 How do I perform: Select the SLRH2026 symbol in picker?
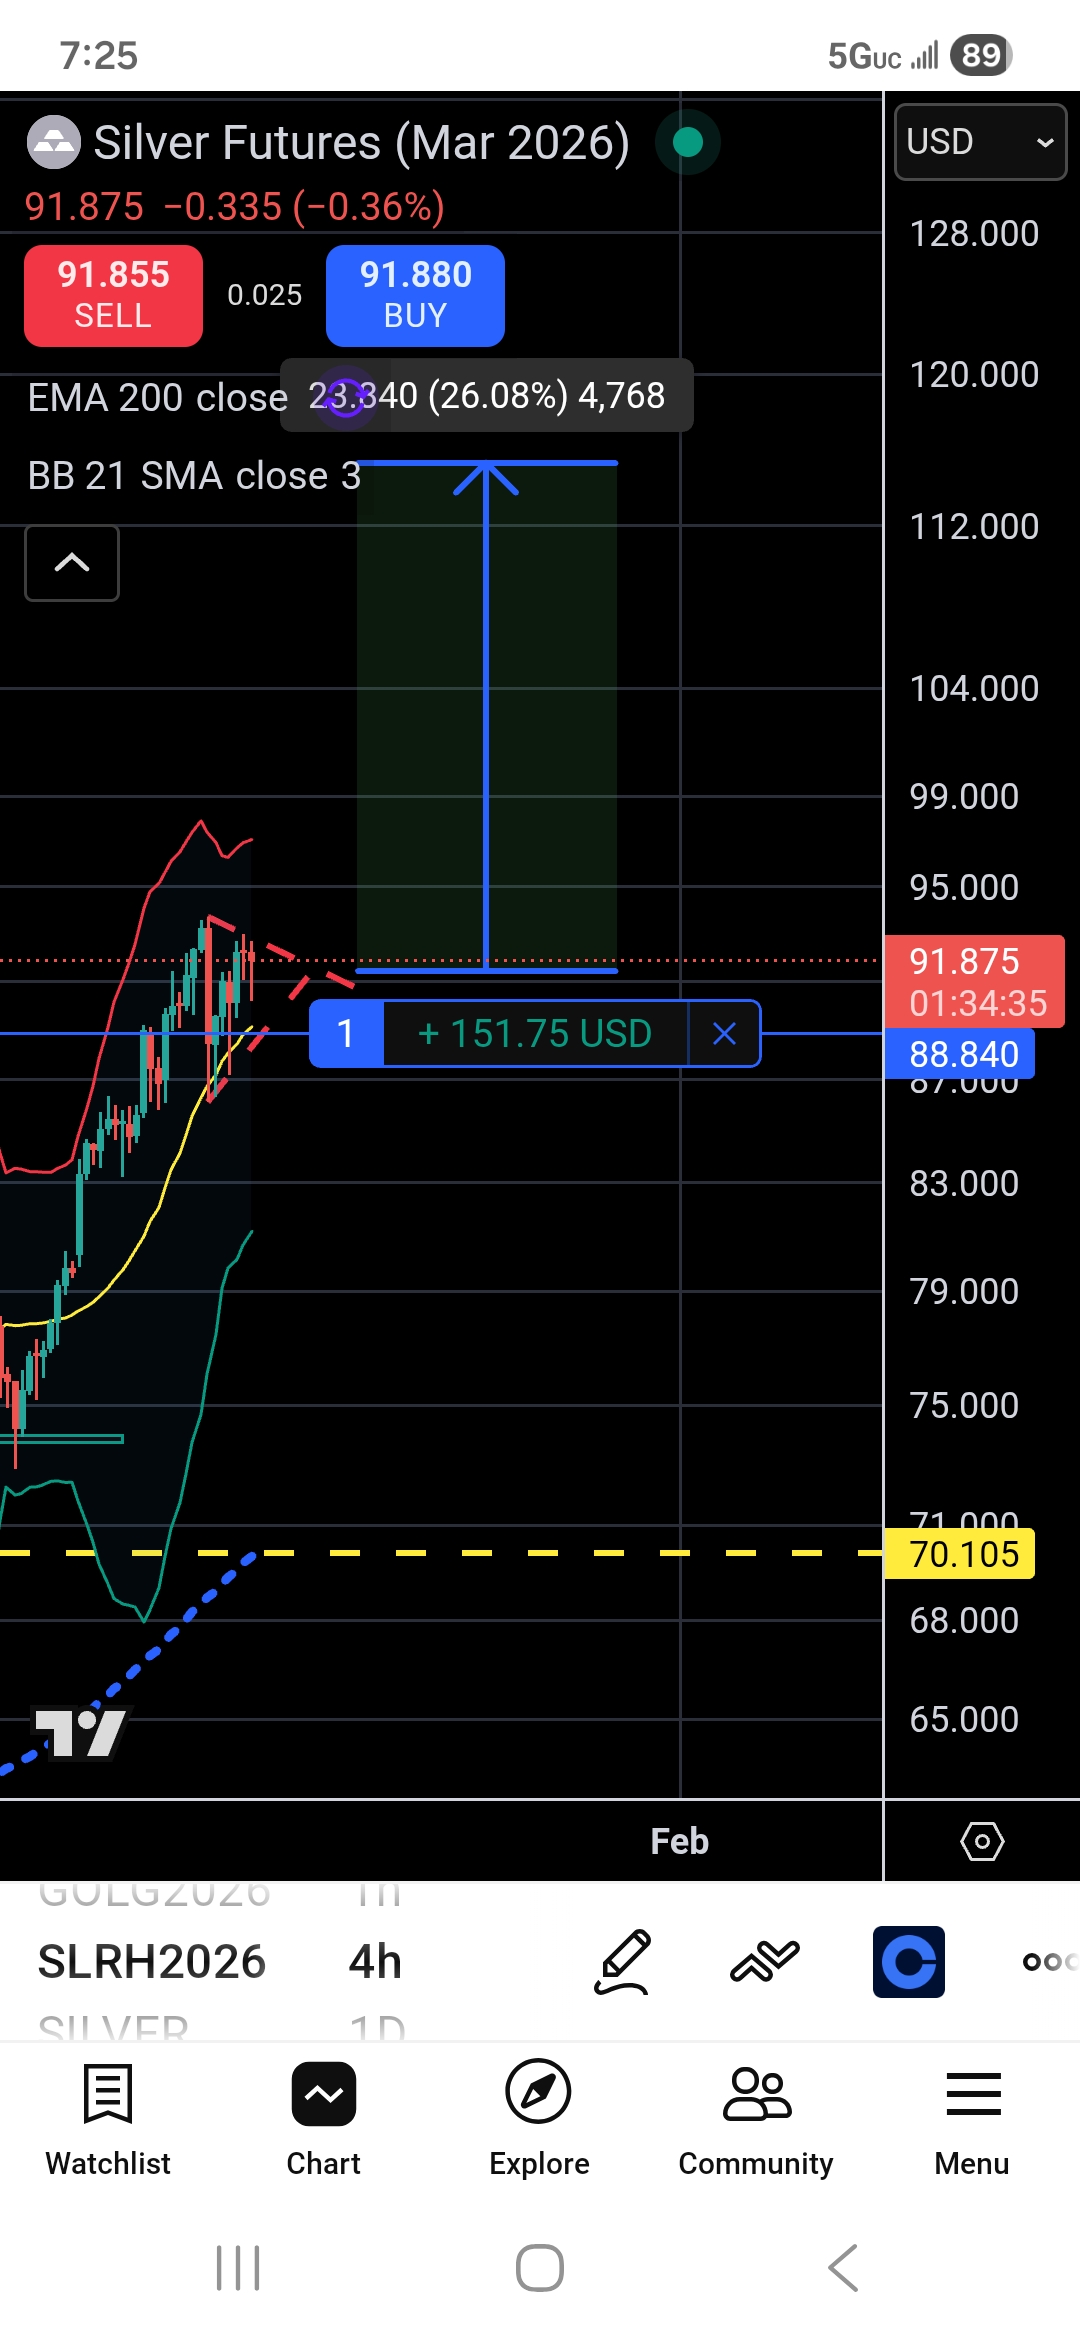pyautogui.click(x=152, y=1962)
